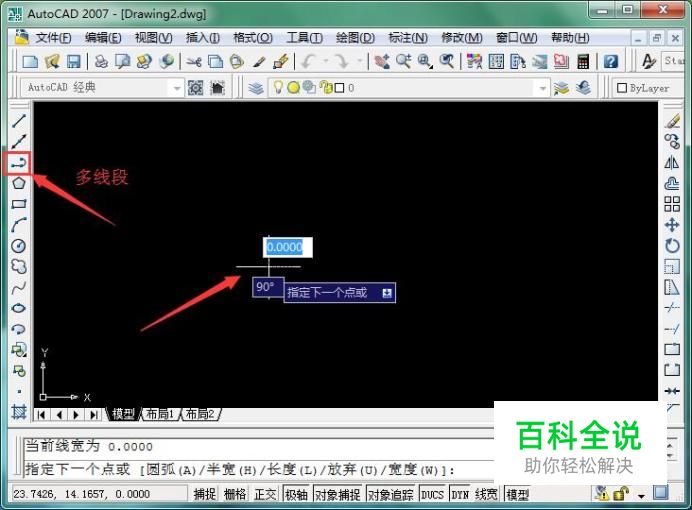This screenshot has width=692, height=510.
Task: Select the Line tool
Action: point(19,120)
